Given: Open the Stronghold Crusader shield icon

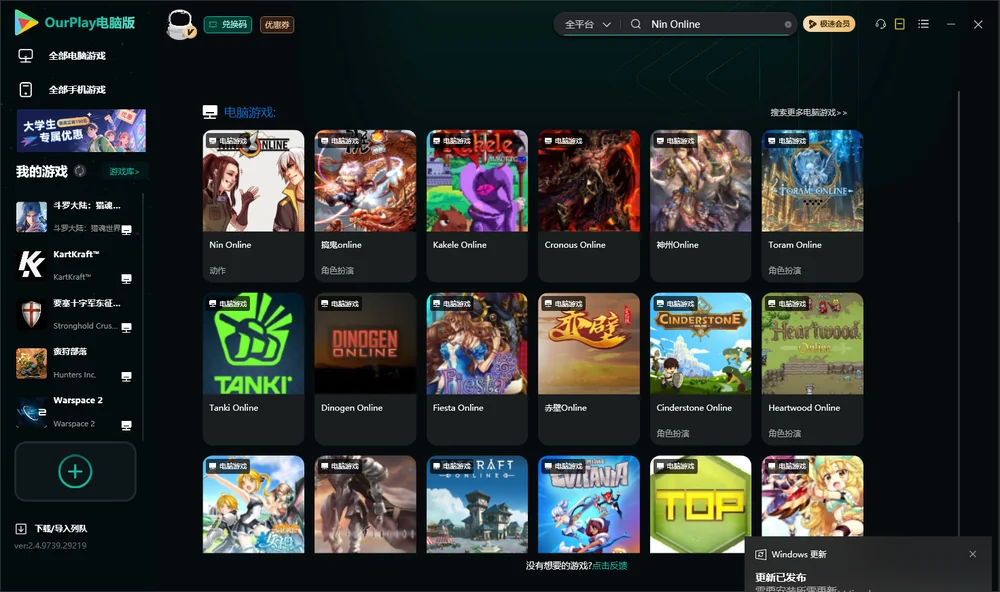Looking at the screenshot, I should click(x=31, y=314).
